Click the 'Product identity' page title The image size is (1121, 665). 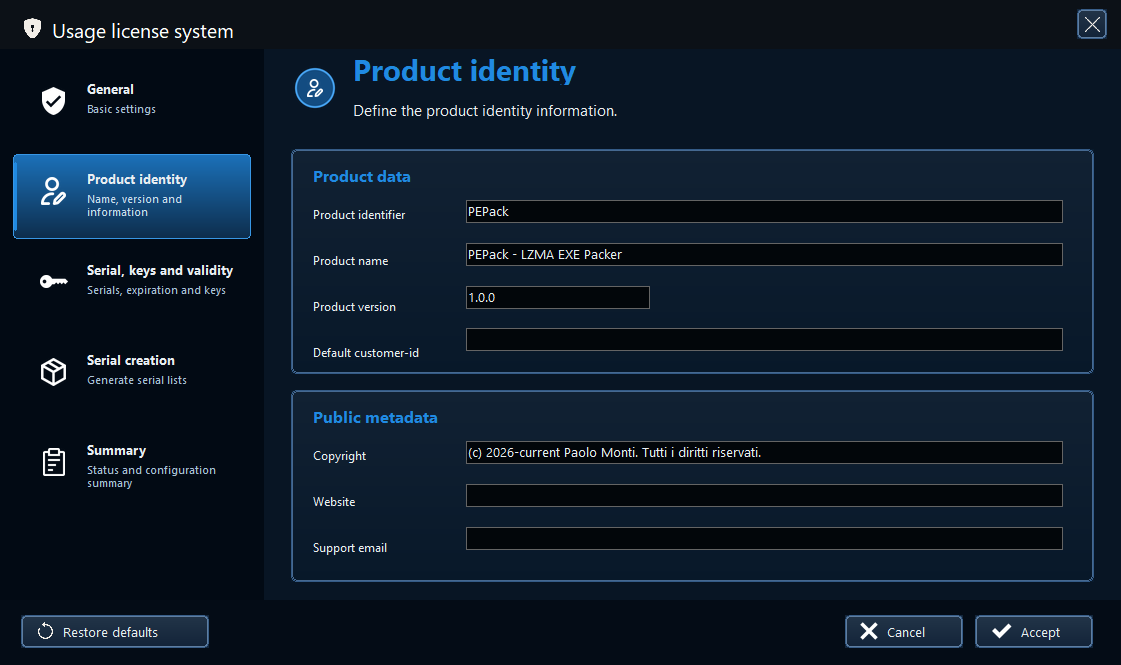click(x=465, y=71)
